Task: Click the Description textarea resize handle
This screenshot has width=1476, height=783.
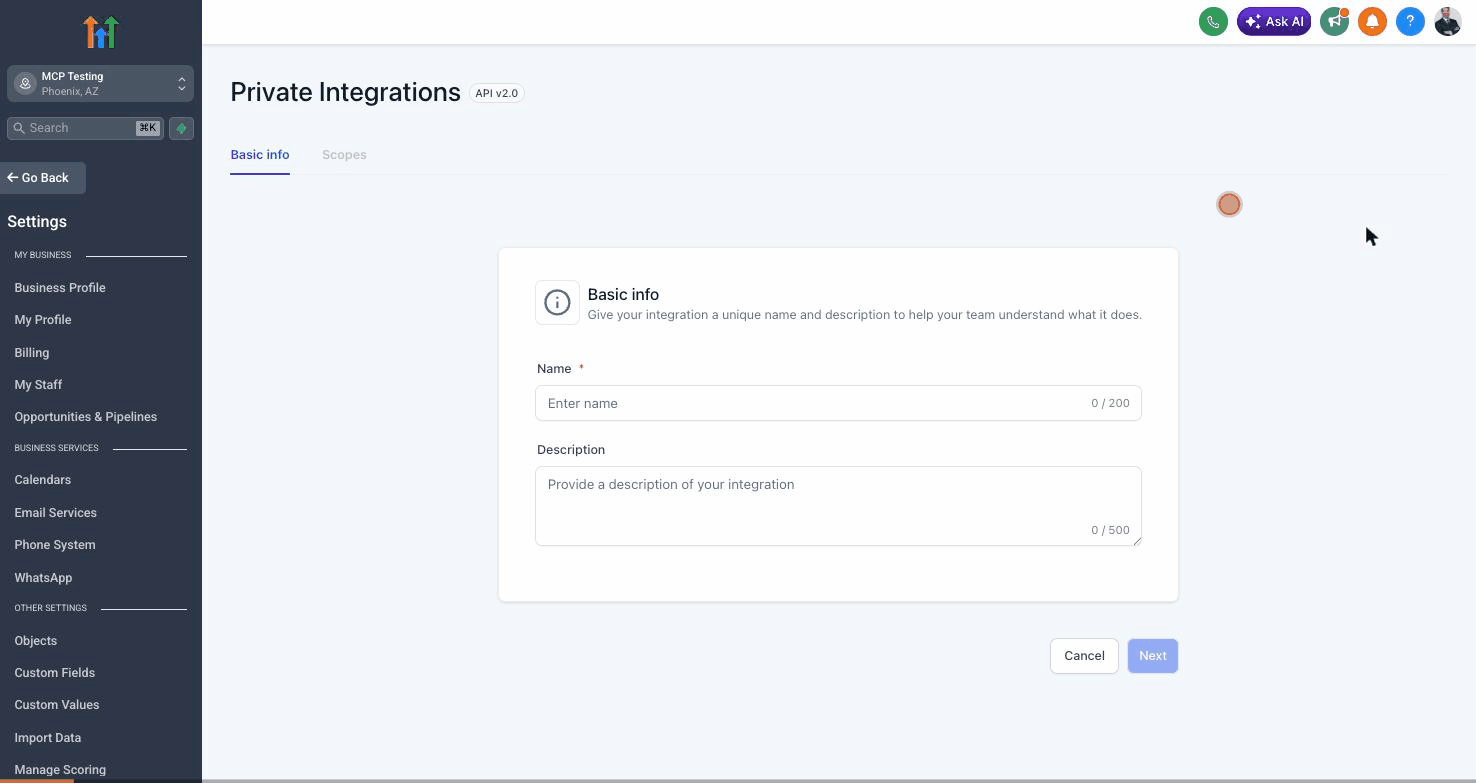Action: point(1136,540)
